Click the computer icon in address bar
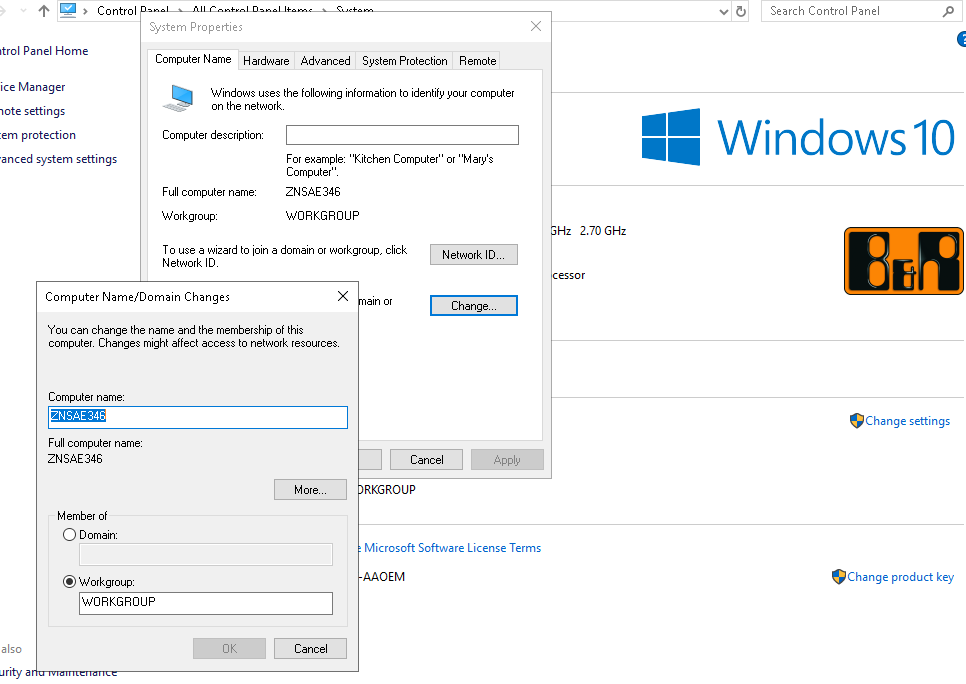The image size is (966, 684). (68, 10)
